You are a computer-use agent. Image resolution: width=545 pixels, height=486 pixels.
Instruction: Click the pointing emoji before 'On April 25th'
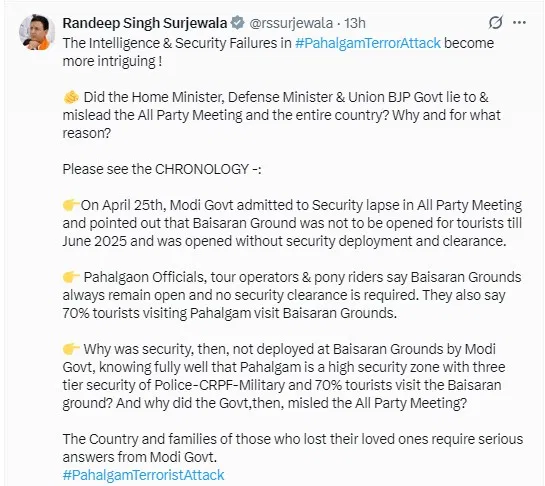tap(71, 205)
